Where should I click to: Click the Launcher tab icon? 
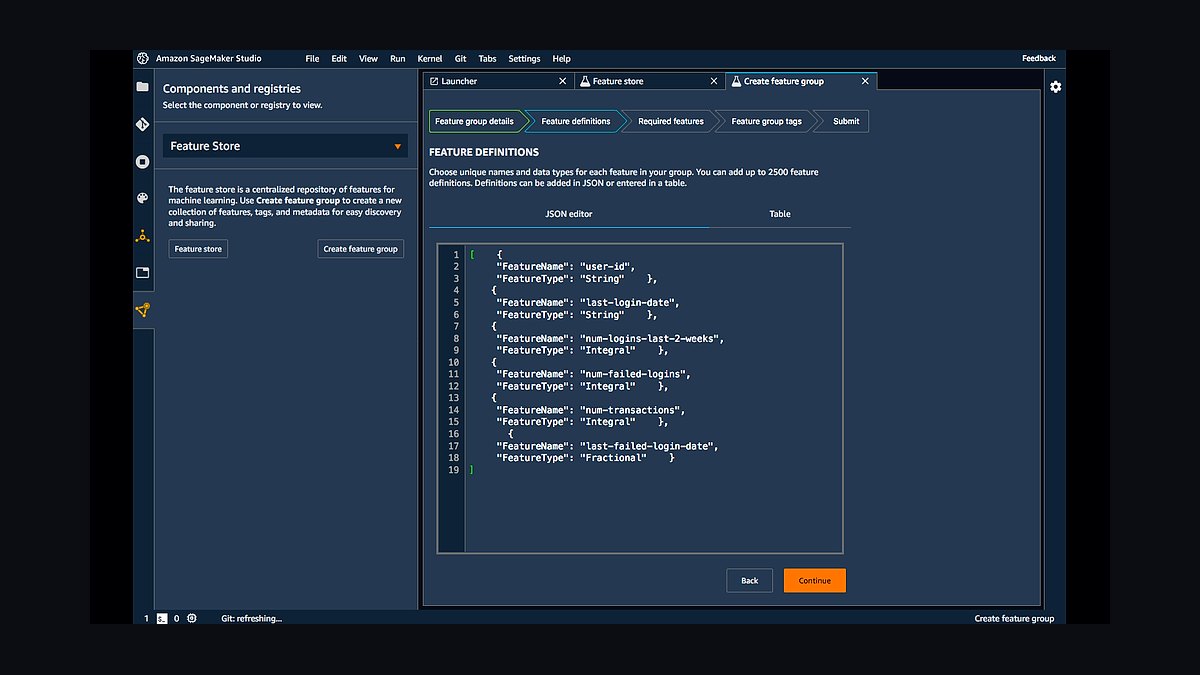(433, 81)
